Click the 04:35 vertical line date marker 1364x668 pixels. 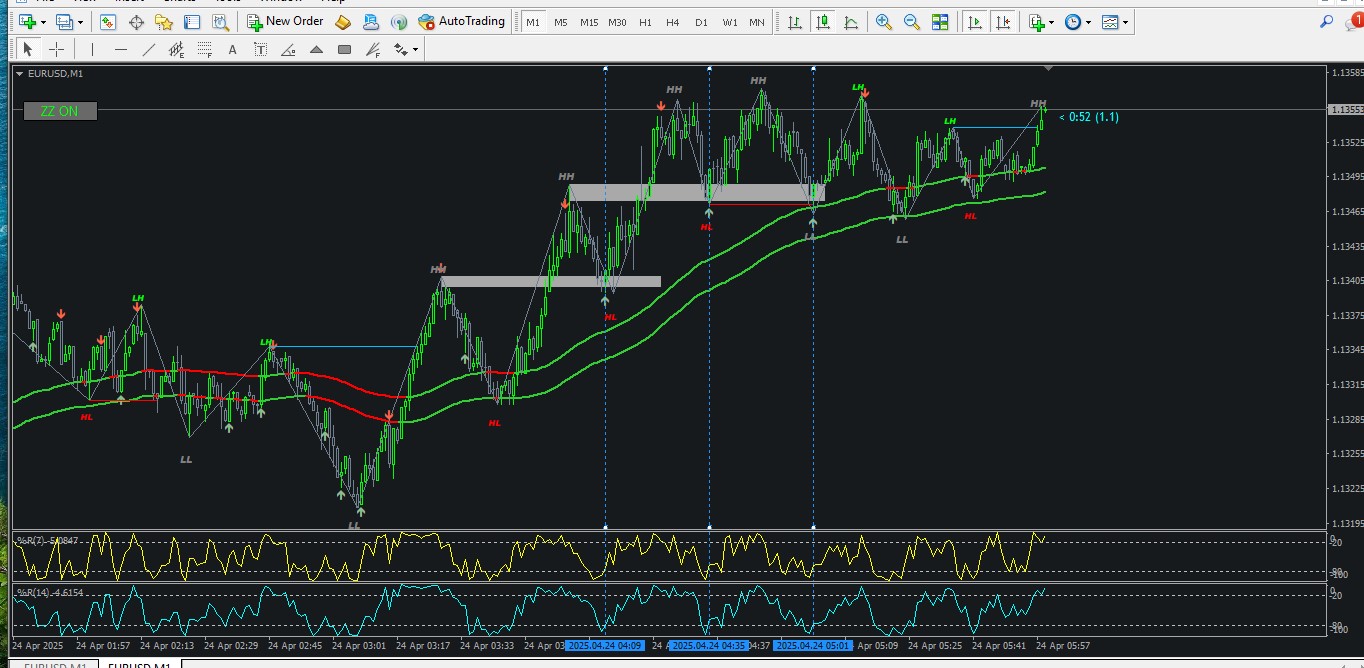(708, 646)
